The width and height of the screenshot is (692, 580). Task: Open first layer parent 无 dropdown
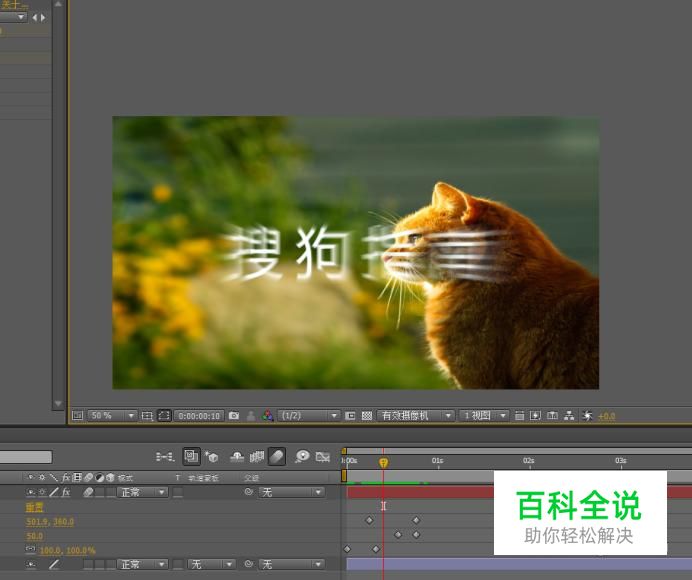(x=292, y=492)
